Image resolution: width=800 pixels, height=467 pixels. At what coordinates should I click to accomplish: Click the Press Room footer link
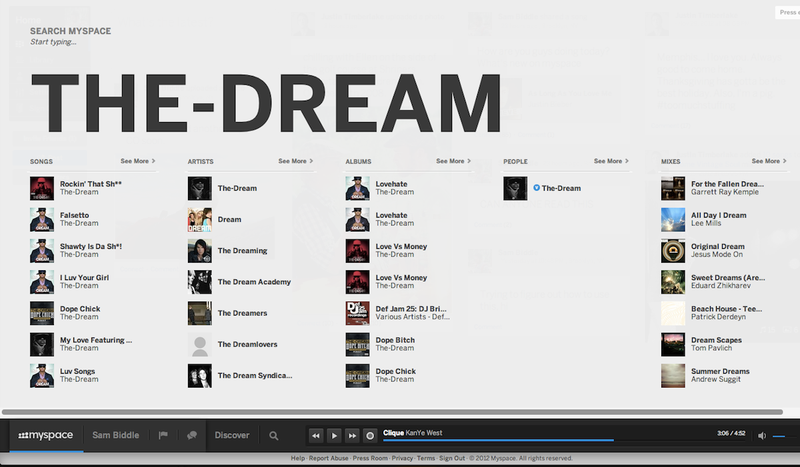click(370, 458)
